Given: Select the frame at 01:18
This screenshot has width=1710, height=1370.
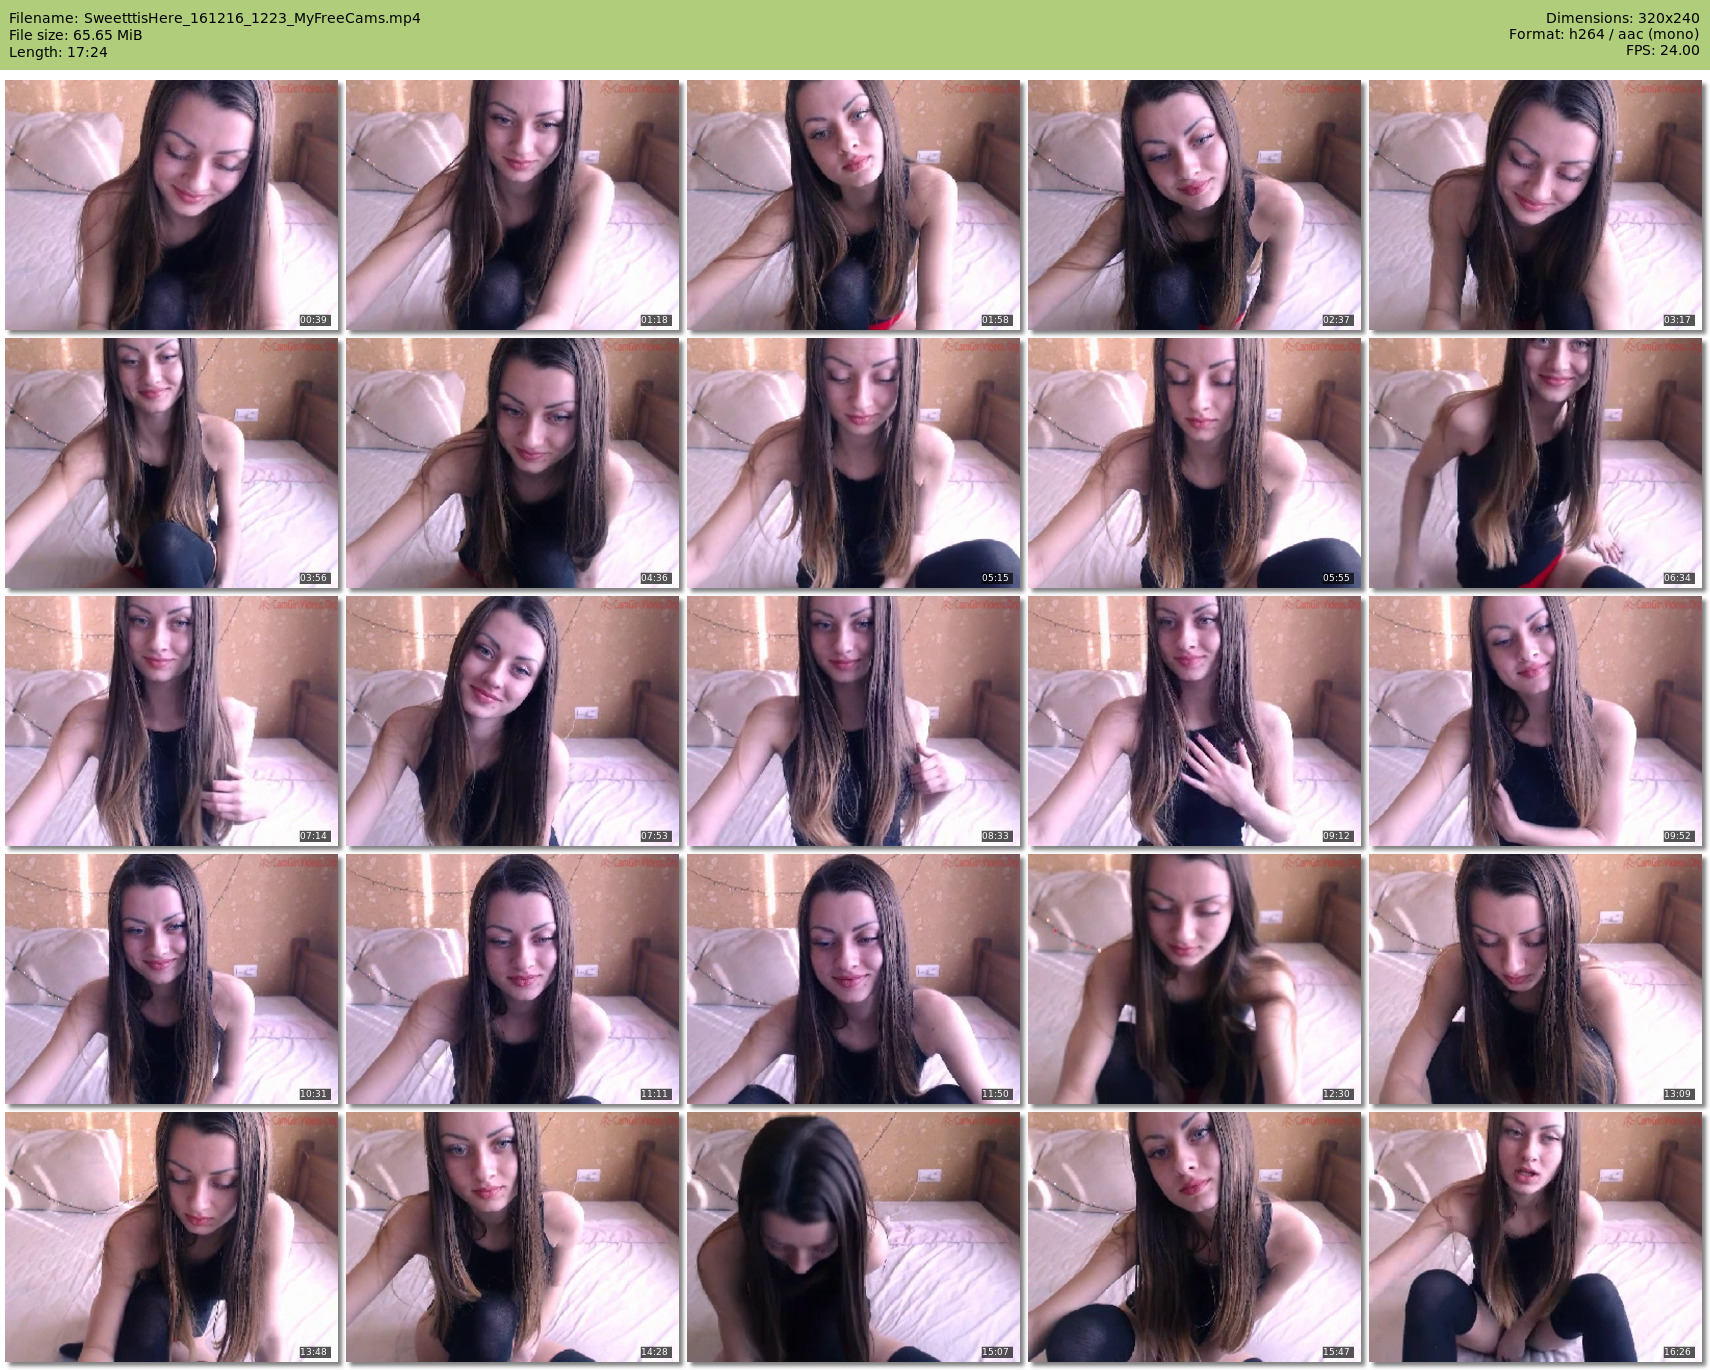Looking at the screenshot, I should (x=512, y=205).
